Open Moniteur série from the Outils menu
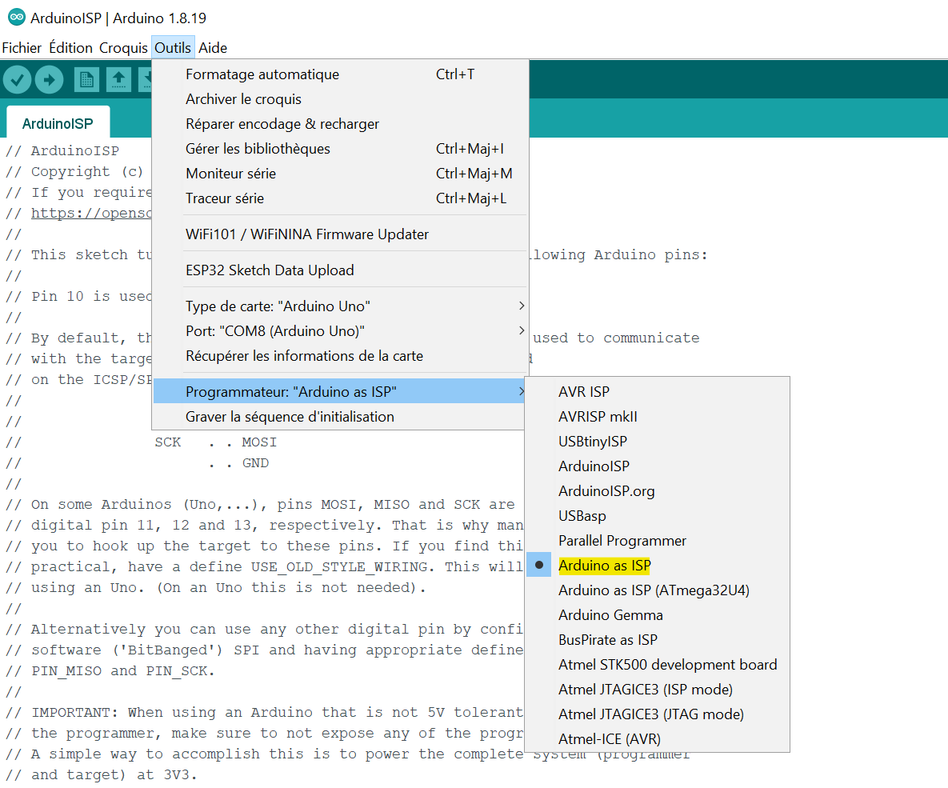Image resolution: width=948 pixels, height=788 pixels. pos(228,173)
